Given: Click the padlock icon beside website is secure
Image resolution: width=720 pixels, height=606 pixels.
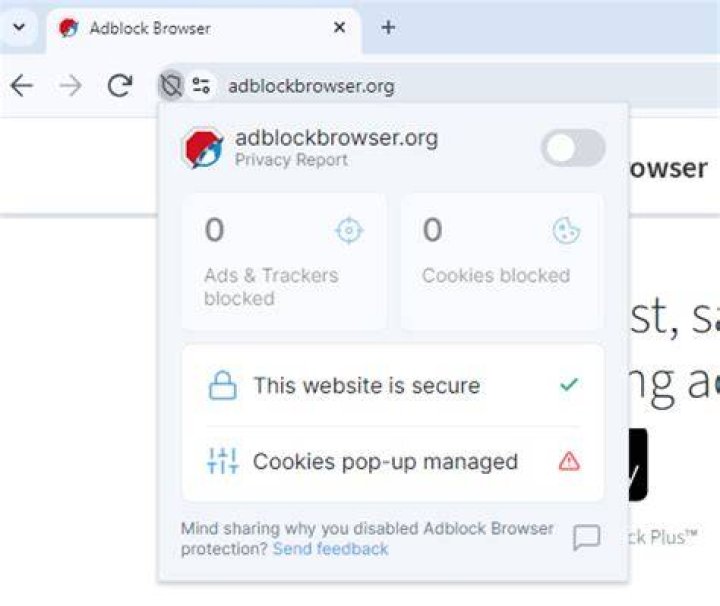Looking at the screenshot, I should (x=223, y=385).
